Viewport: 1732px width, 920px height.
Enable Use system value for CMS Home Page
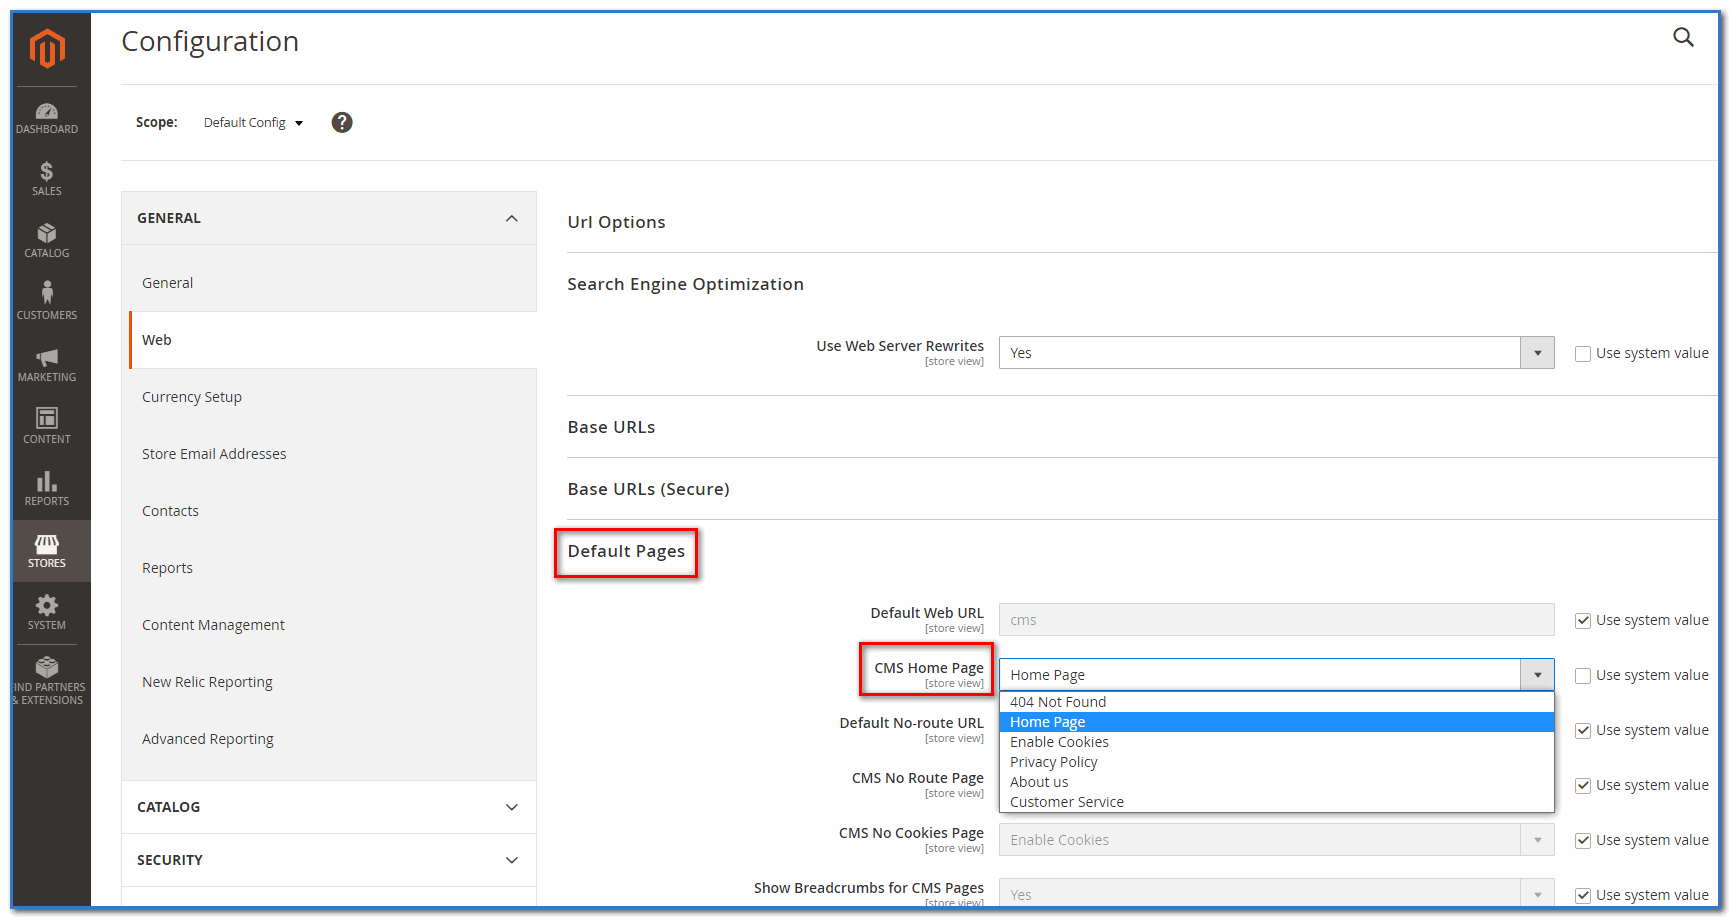pyautogui.click(x=1583, y=676)
